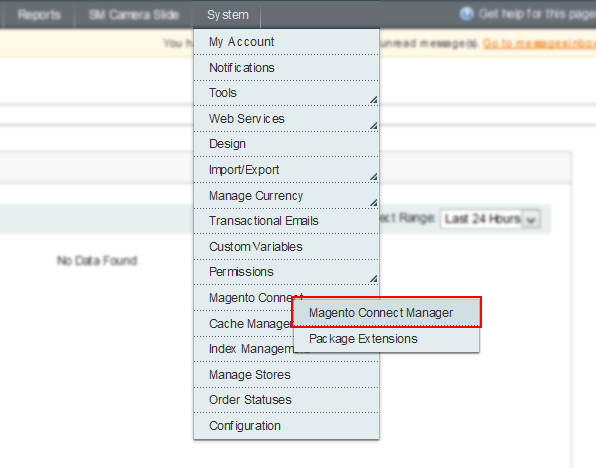Expand the Tools submenu arrow
The width and height of the screenshot is (596, 468).
(374, 100)
